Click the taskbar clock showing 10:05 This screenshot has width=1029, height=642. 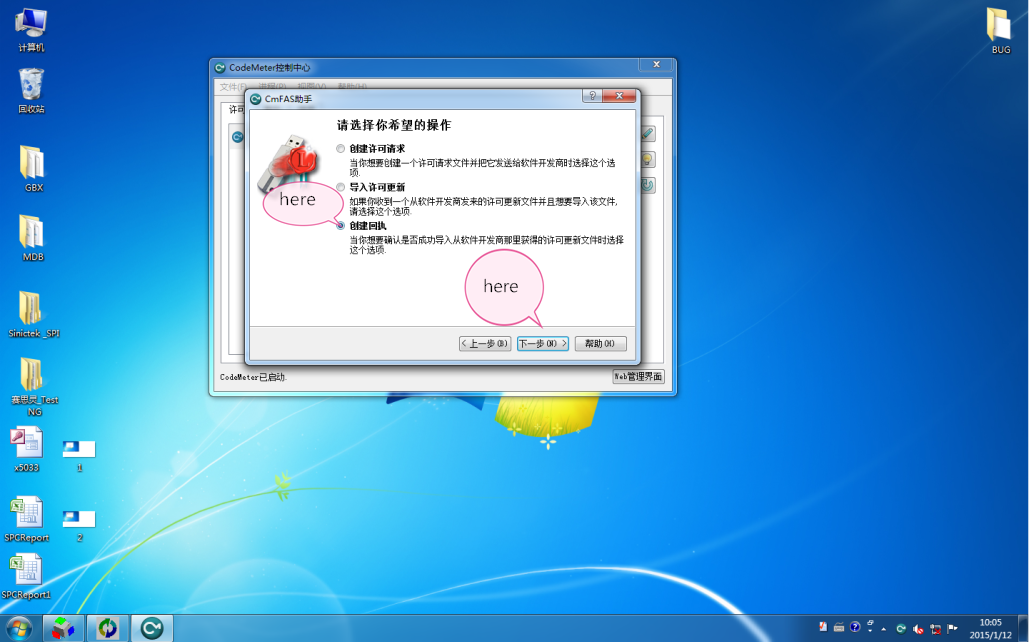[990, 628]
